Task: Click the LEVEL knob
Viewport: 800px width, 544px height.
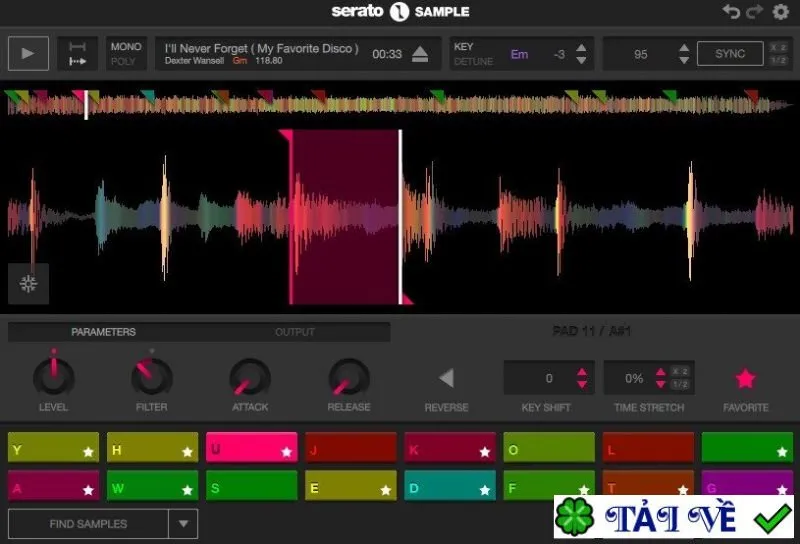Action: [54, 377]
